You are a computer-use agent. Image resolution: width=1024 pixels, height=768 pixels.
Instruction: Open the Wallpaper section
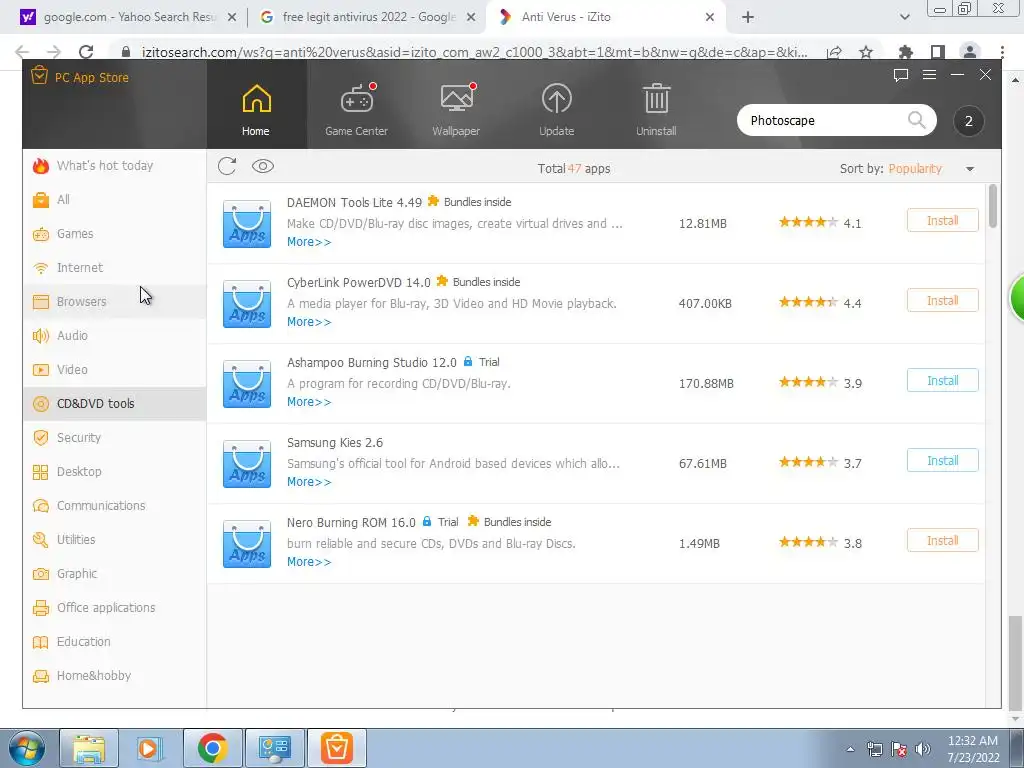coord(456,108)
